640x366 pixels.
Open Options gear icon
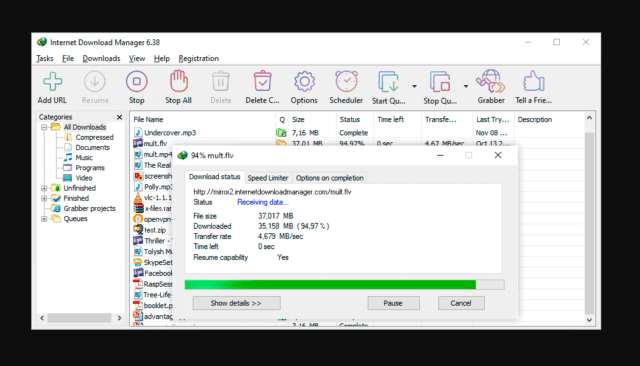pyautogui.click(x=304, y=82)
